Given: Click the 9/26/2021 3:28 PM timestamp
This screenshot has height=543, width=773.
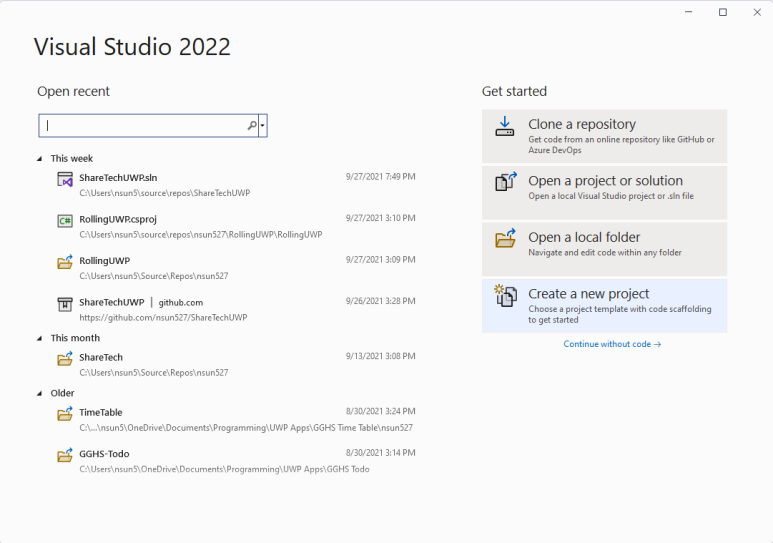Looking at the screenshot, I should click(x=381, y=301).
